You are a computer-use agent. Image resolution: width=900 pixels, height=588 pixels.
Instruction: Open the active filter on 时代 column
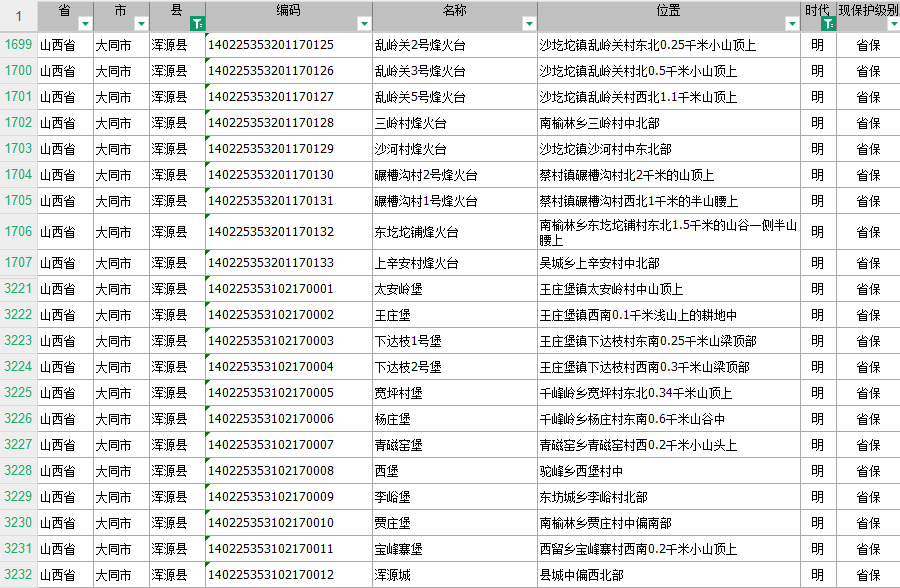point(828,24)
